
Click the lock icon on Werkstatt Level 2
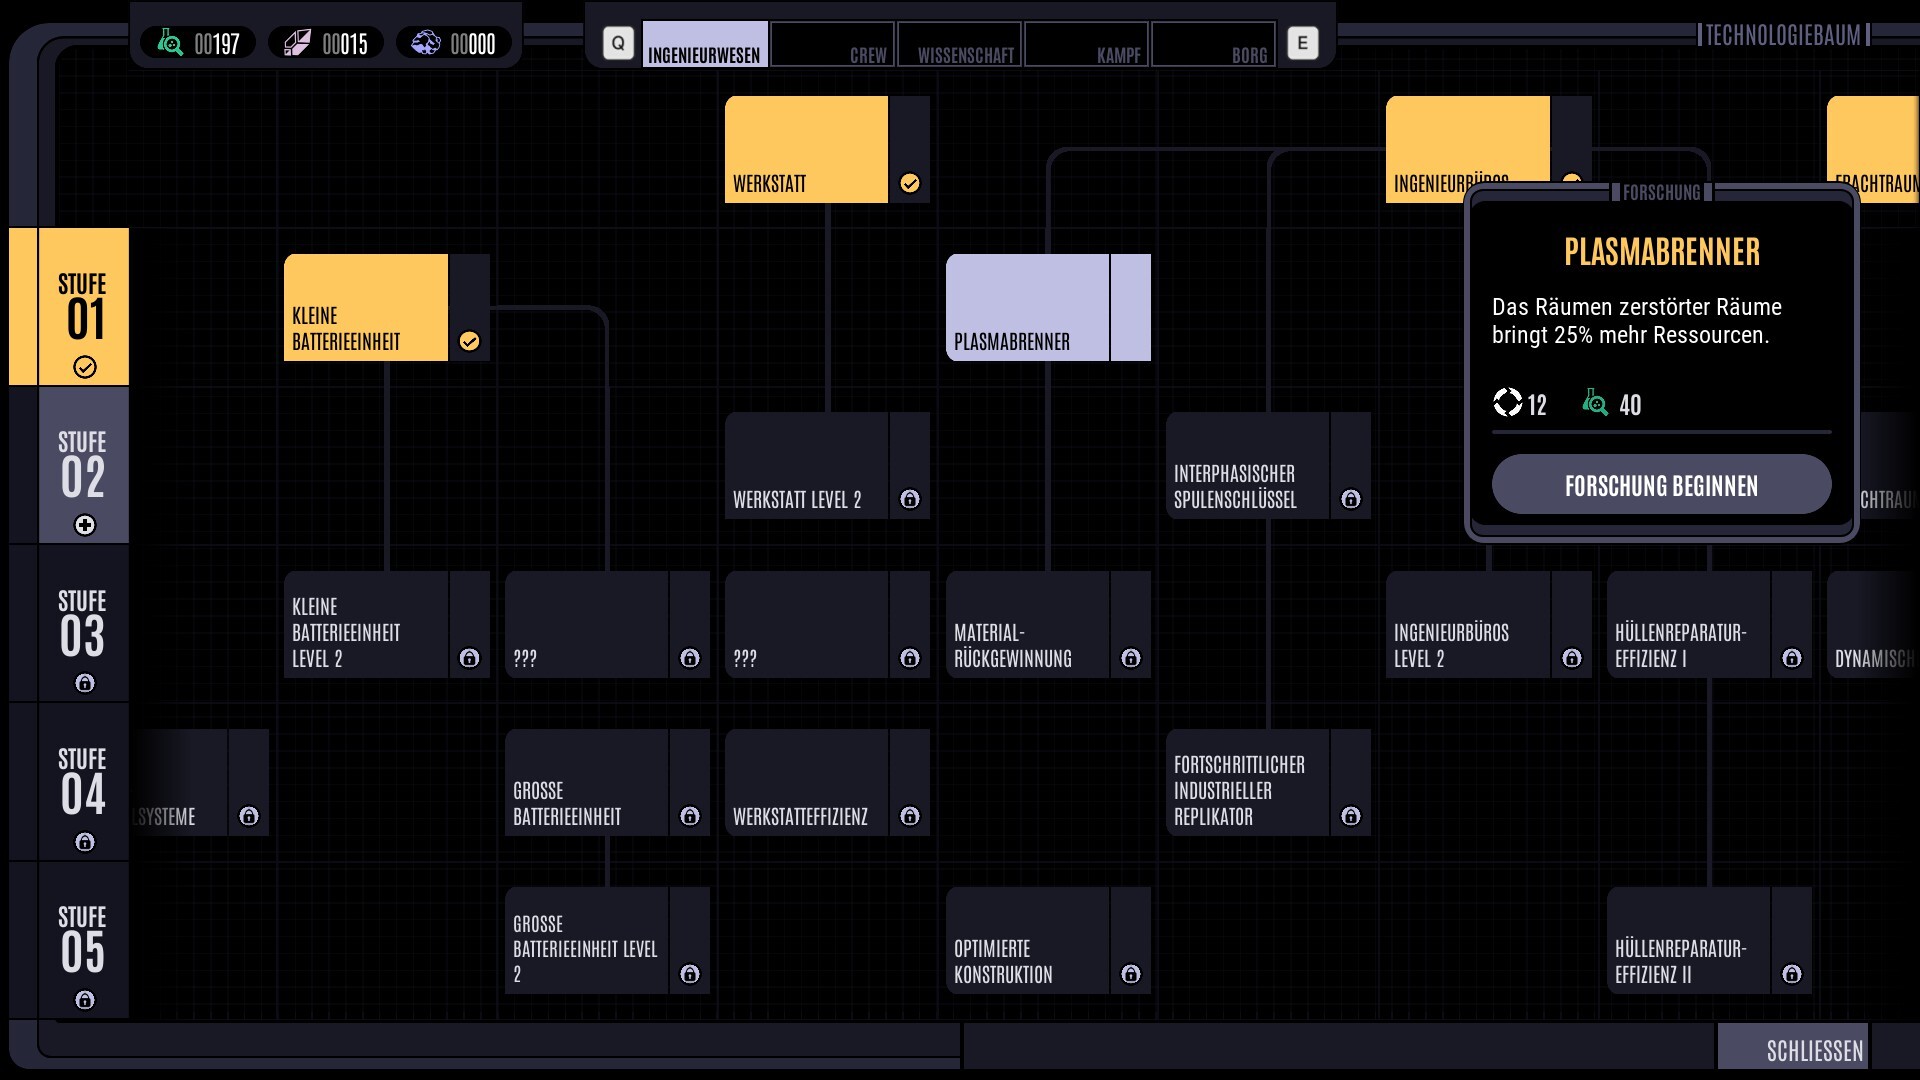click(x=910, y=499)
